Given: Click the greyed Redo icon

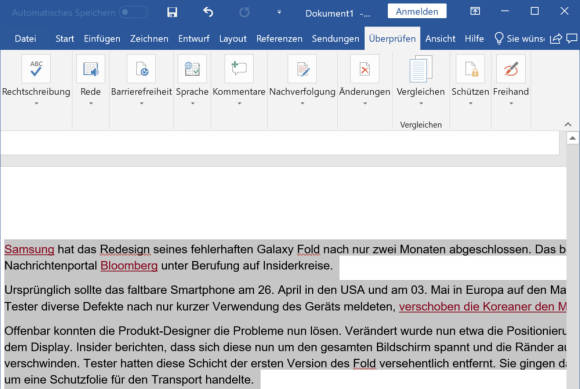Looking at the screenshot, I should (244, 13).
